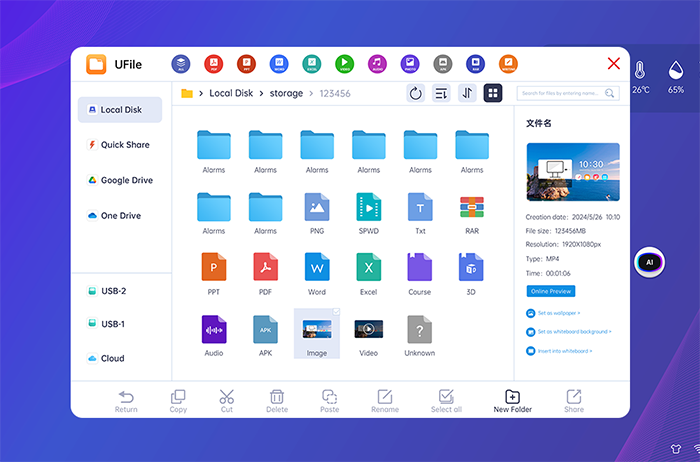The width and height of the screenshot is (700, 462).
Task: Click the file search input field
Action: pyautogui.click(x=560, y=93)
